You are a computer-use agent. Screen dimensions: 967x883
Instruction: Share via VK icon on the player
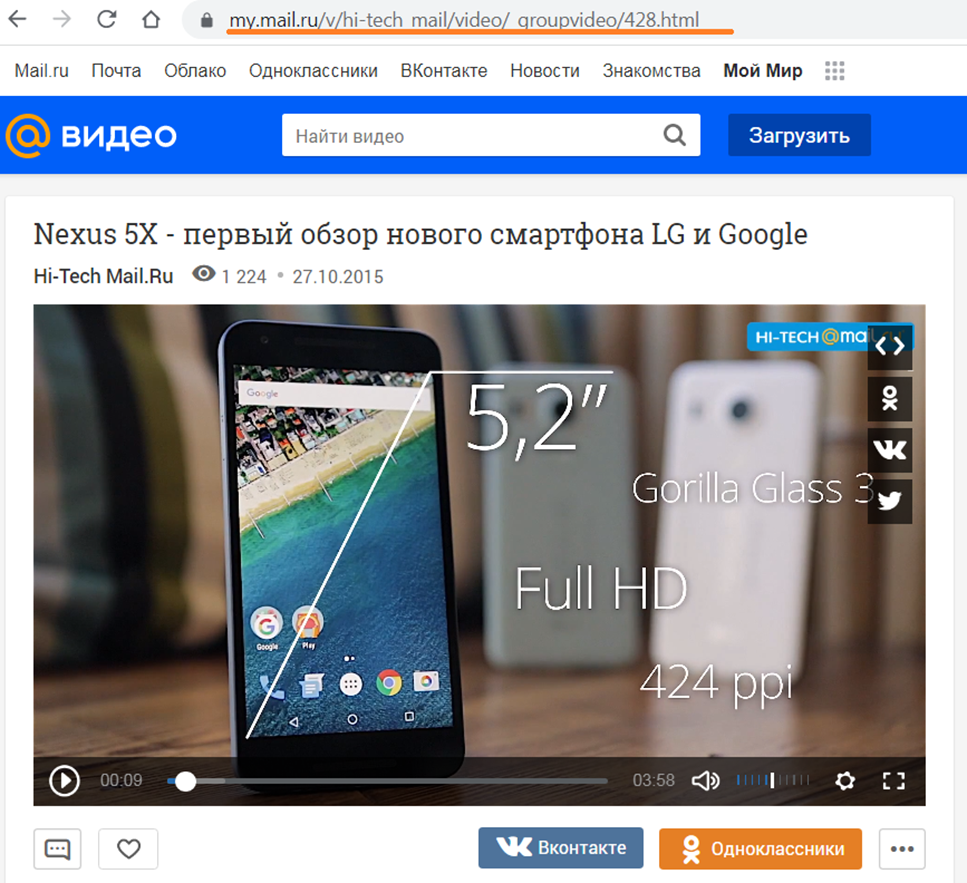click(x=890, y=450)
